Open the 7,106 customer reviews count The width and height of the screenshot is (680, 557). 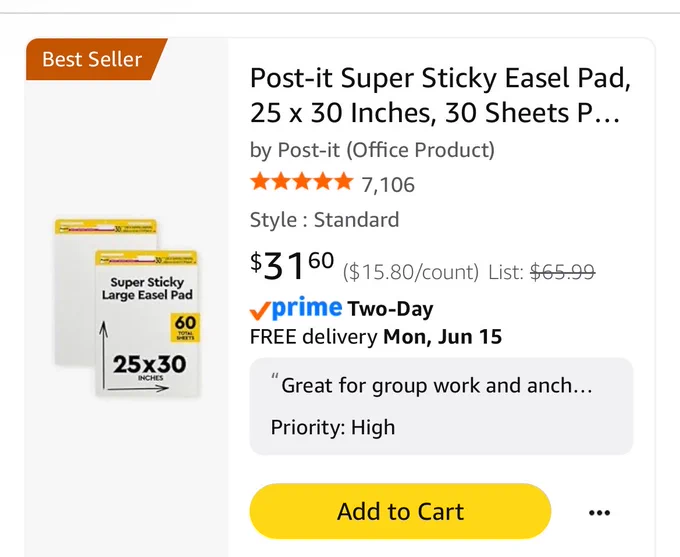(388, 185)
